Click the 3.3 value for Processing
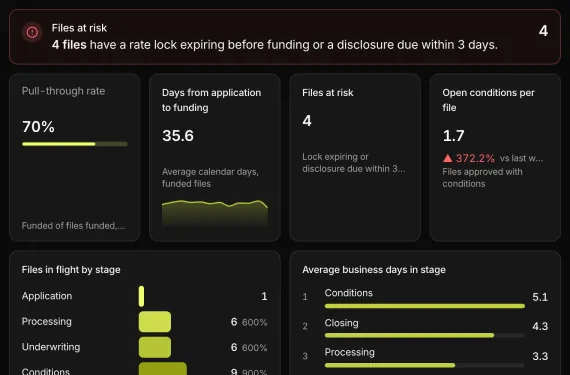570x375 pixels. pos(540,356)
